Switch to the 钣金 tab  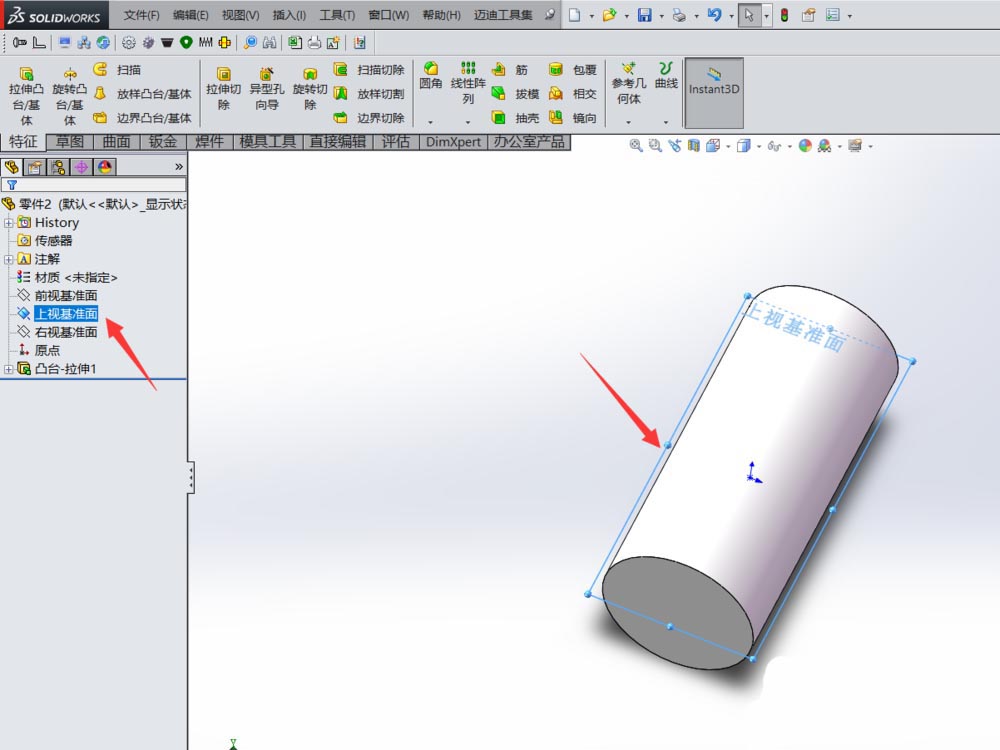point(163,142)
